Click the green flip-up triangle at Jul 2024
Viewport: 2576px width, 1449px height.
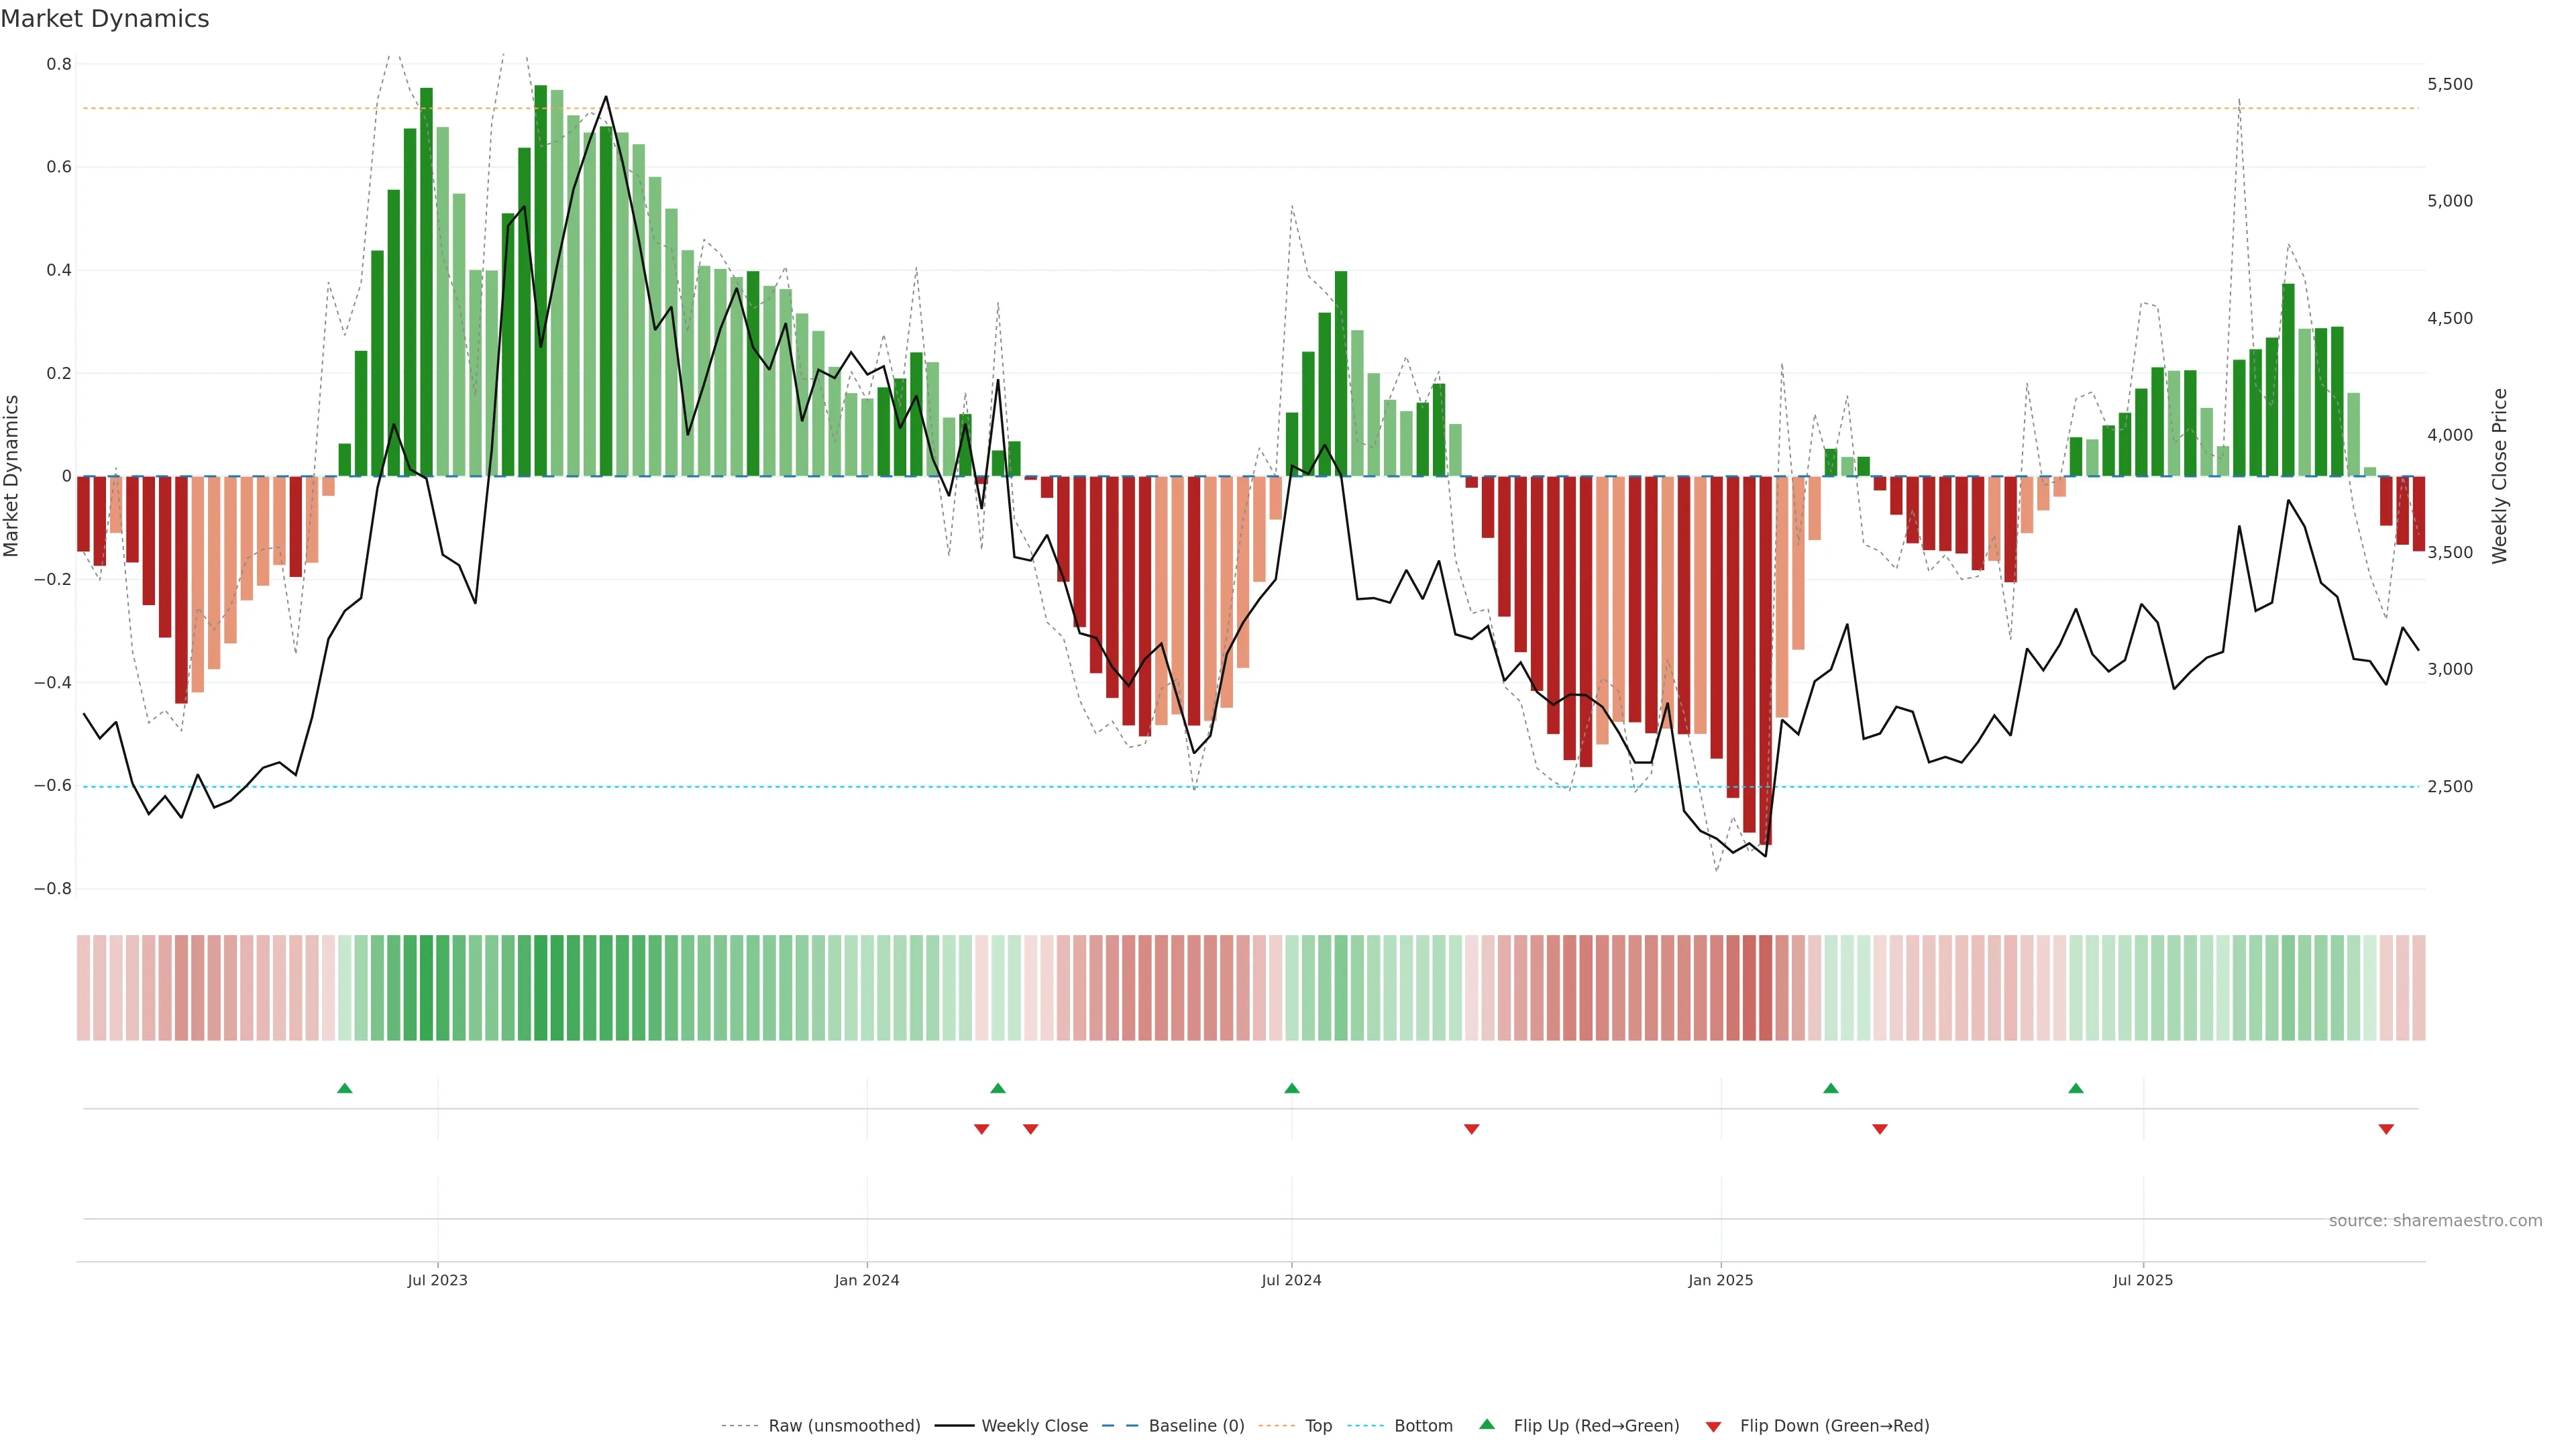[1292, 1088]
